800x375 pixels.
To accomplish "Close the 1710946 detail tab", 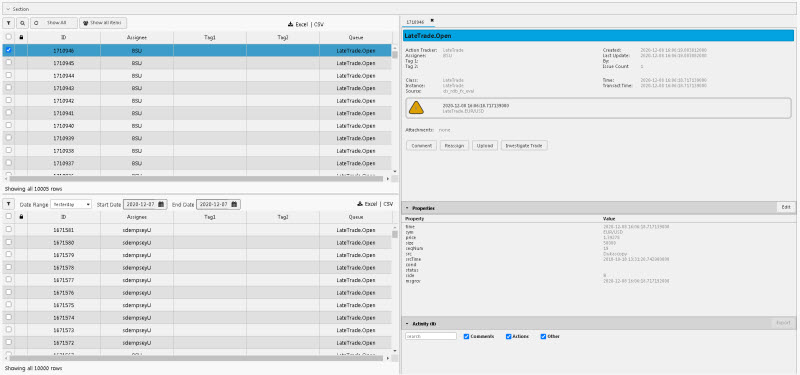I will pos(432,20).
